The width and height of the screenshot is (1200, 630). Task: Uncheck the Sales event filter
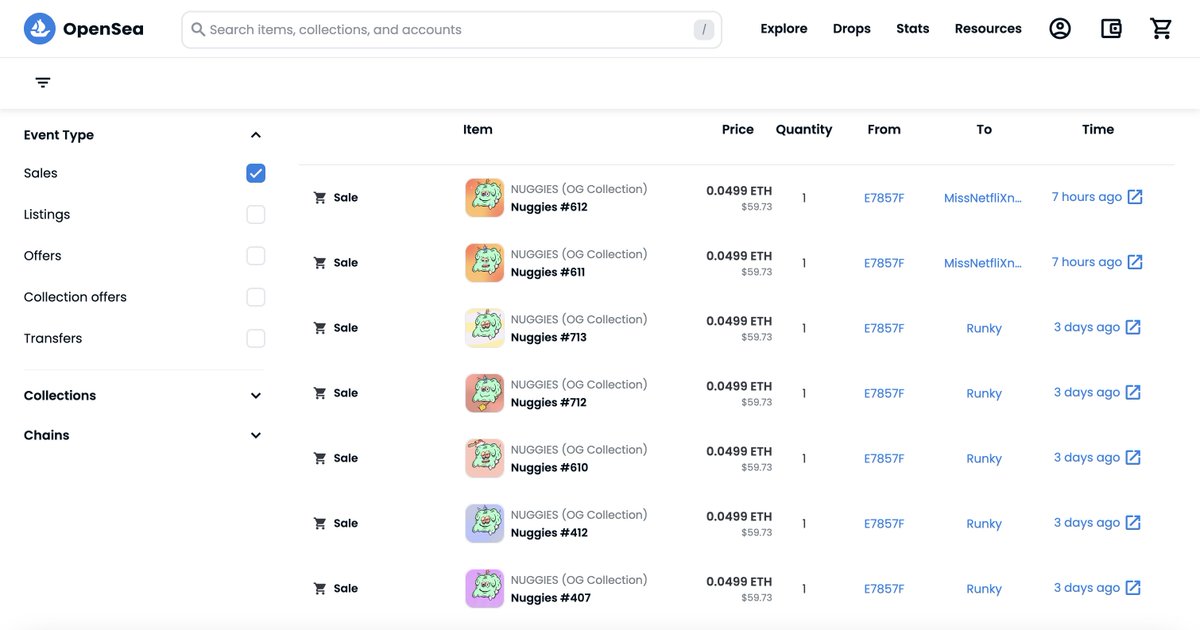click(255, 172)
